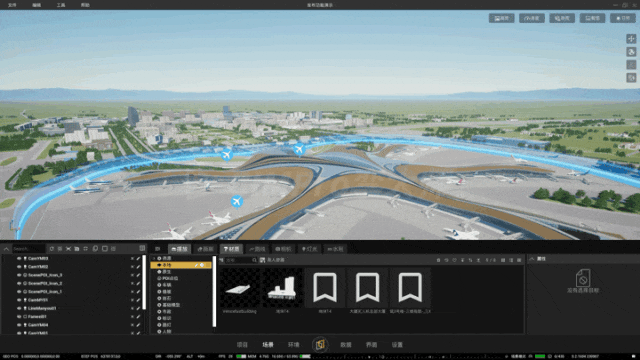Image resolution: width=640 pixels, height=360 pixels.
Task: Go to the 设置 section in the bottom navigation
Action: pyautogui.click(x=397, y=345)
